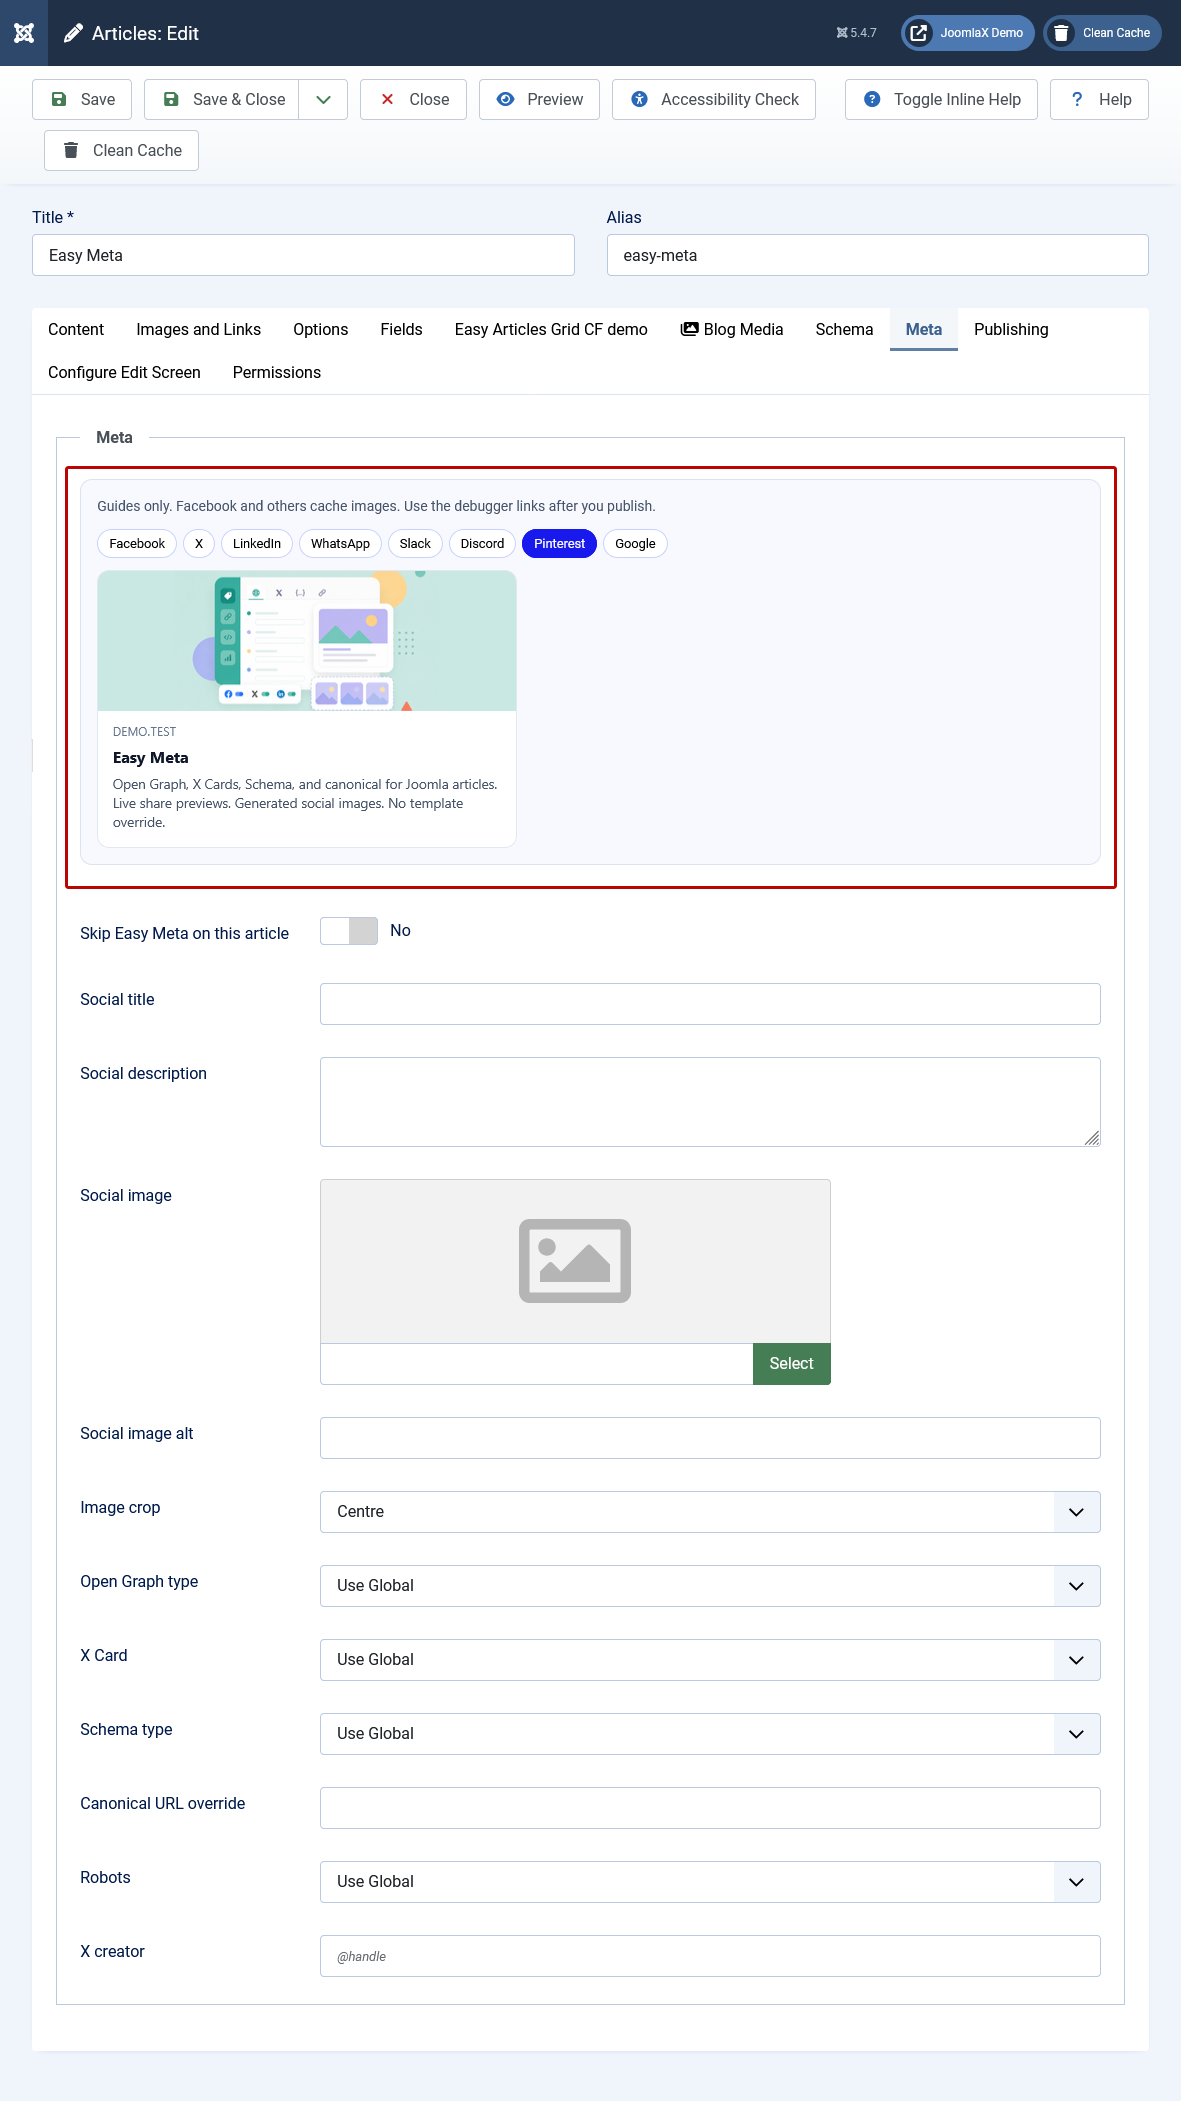Click Select to choose a social image

pyautogui.click(x=792, y=1364)
